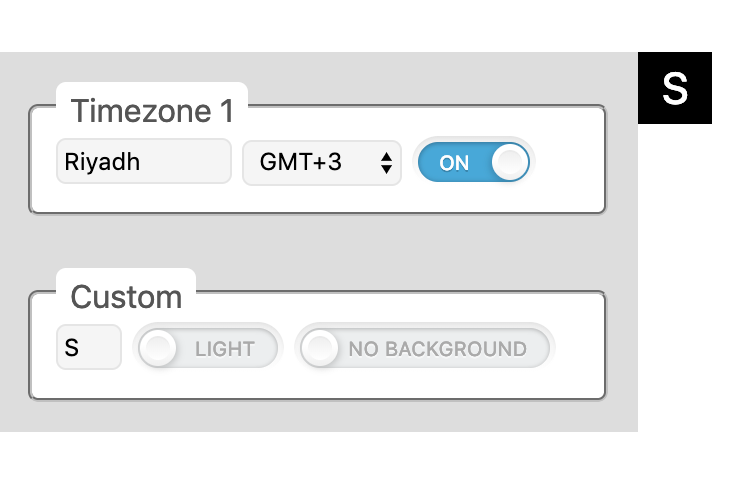This screenshot has height=486, width=730.
Task: Toggle the LIGHT theme switch
Action: tap(208, 349)
